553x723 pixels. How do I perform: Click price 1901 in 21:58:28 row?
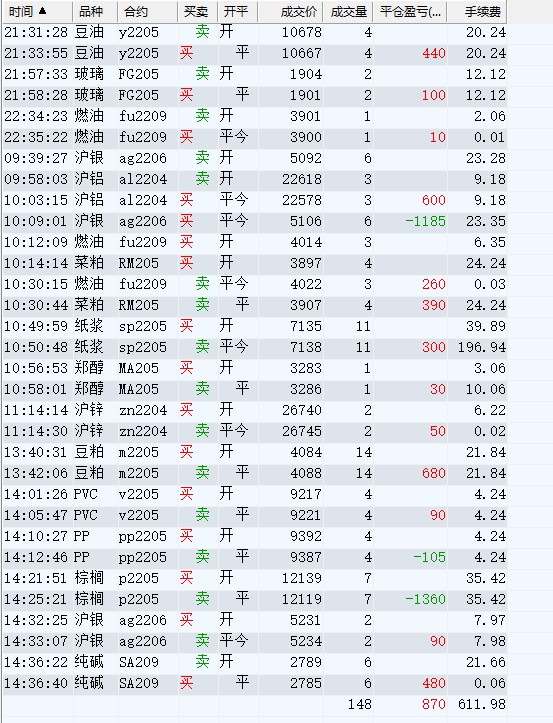pyautogui.click(x=305, y=95)
